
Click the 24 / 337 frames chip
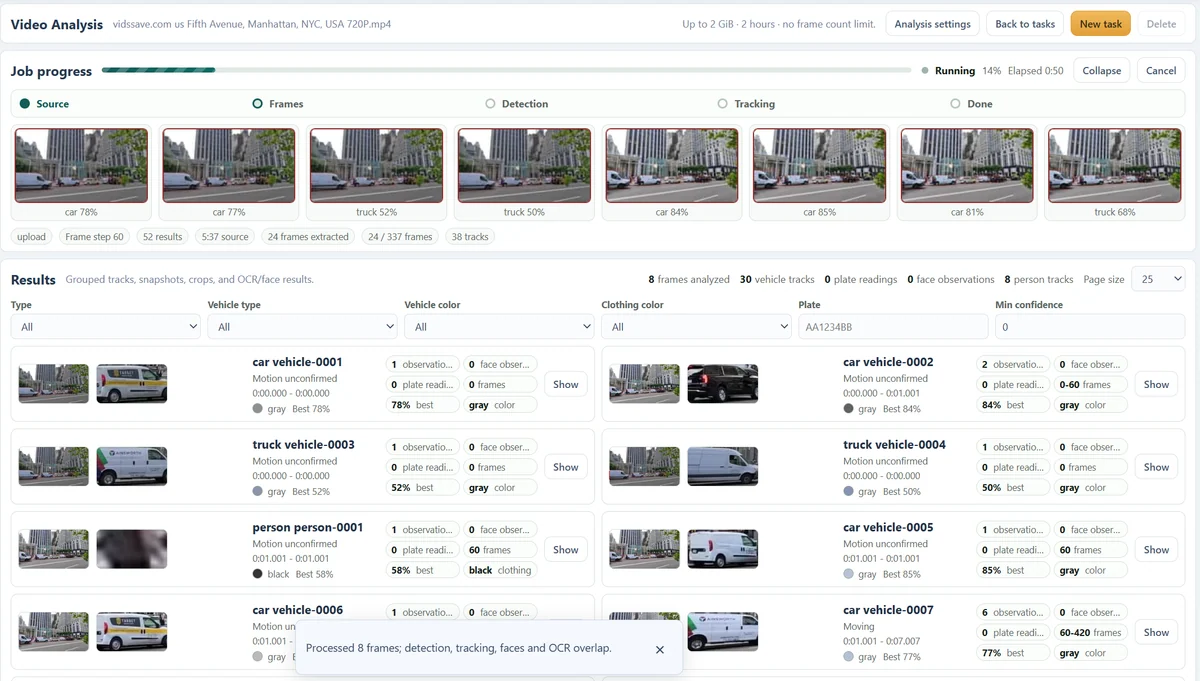pos(400,237)
